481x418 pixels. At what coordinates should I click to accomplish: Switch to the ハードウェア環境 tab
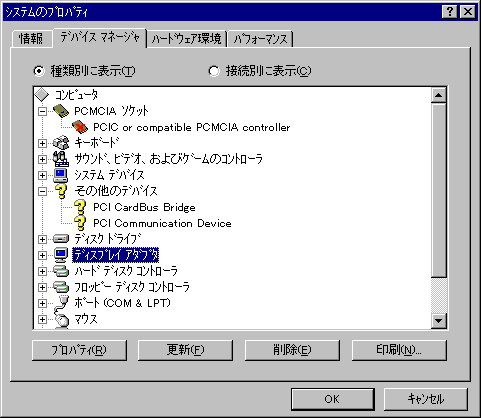click(x=187, y=39)
